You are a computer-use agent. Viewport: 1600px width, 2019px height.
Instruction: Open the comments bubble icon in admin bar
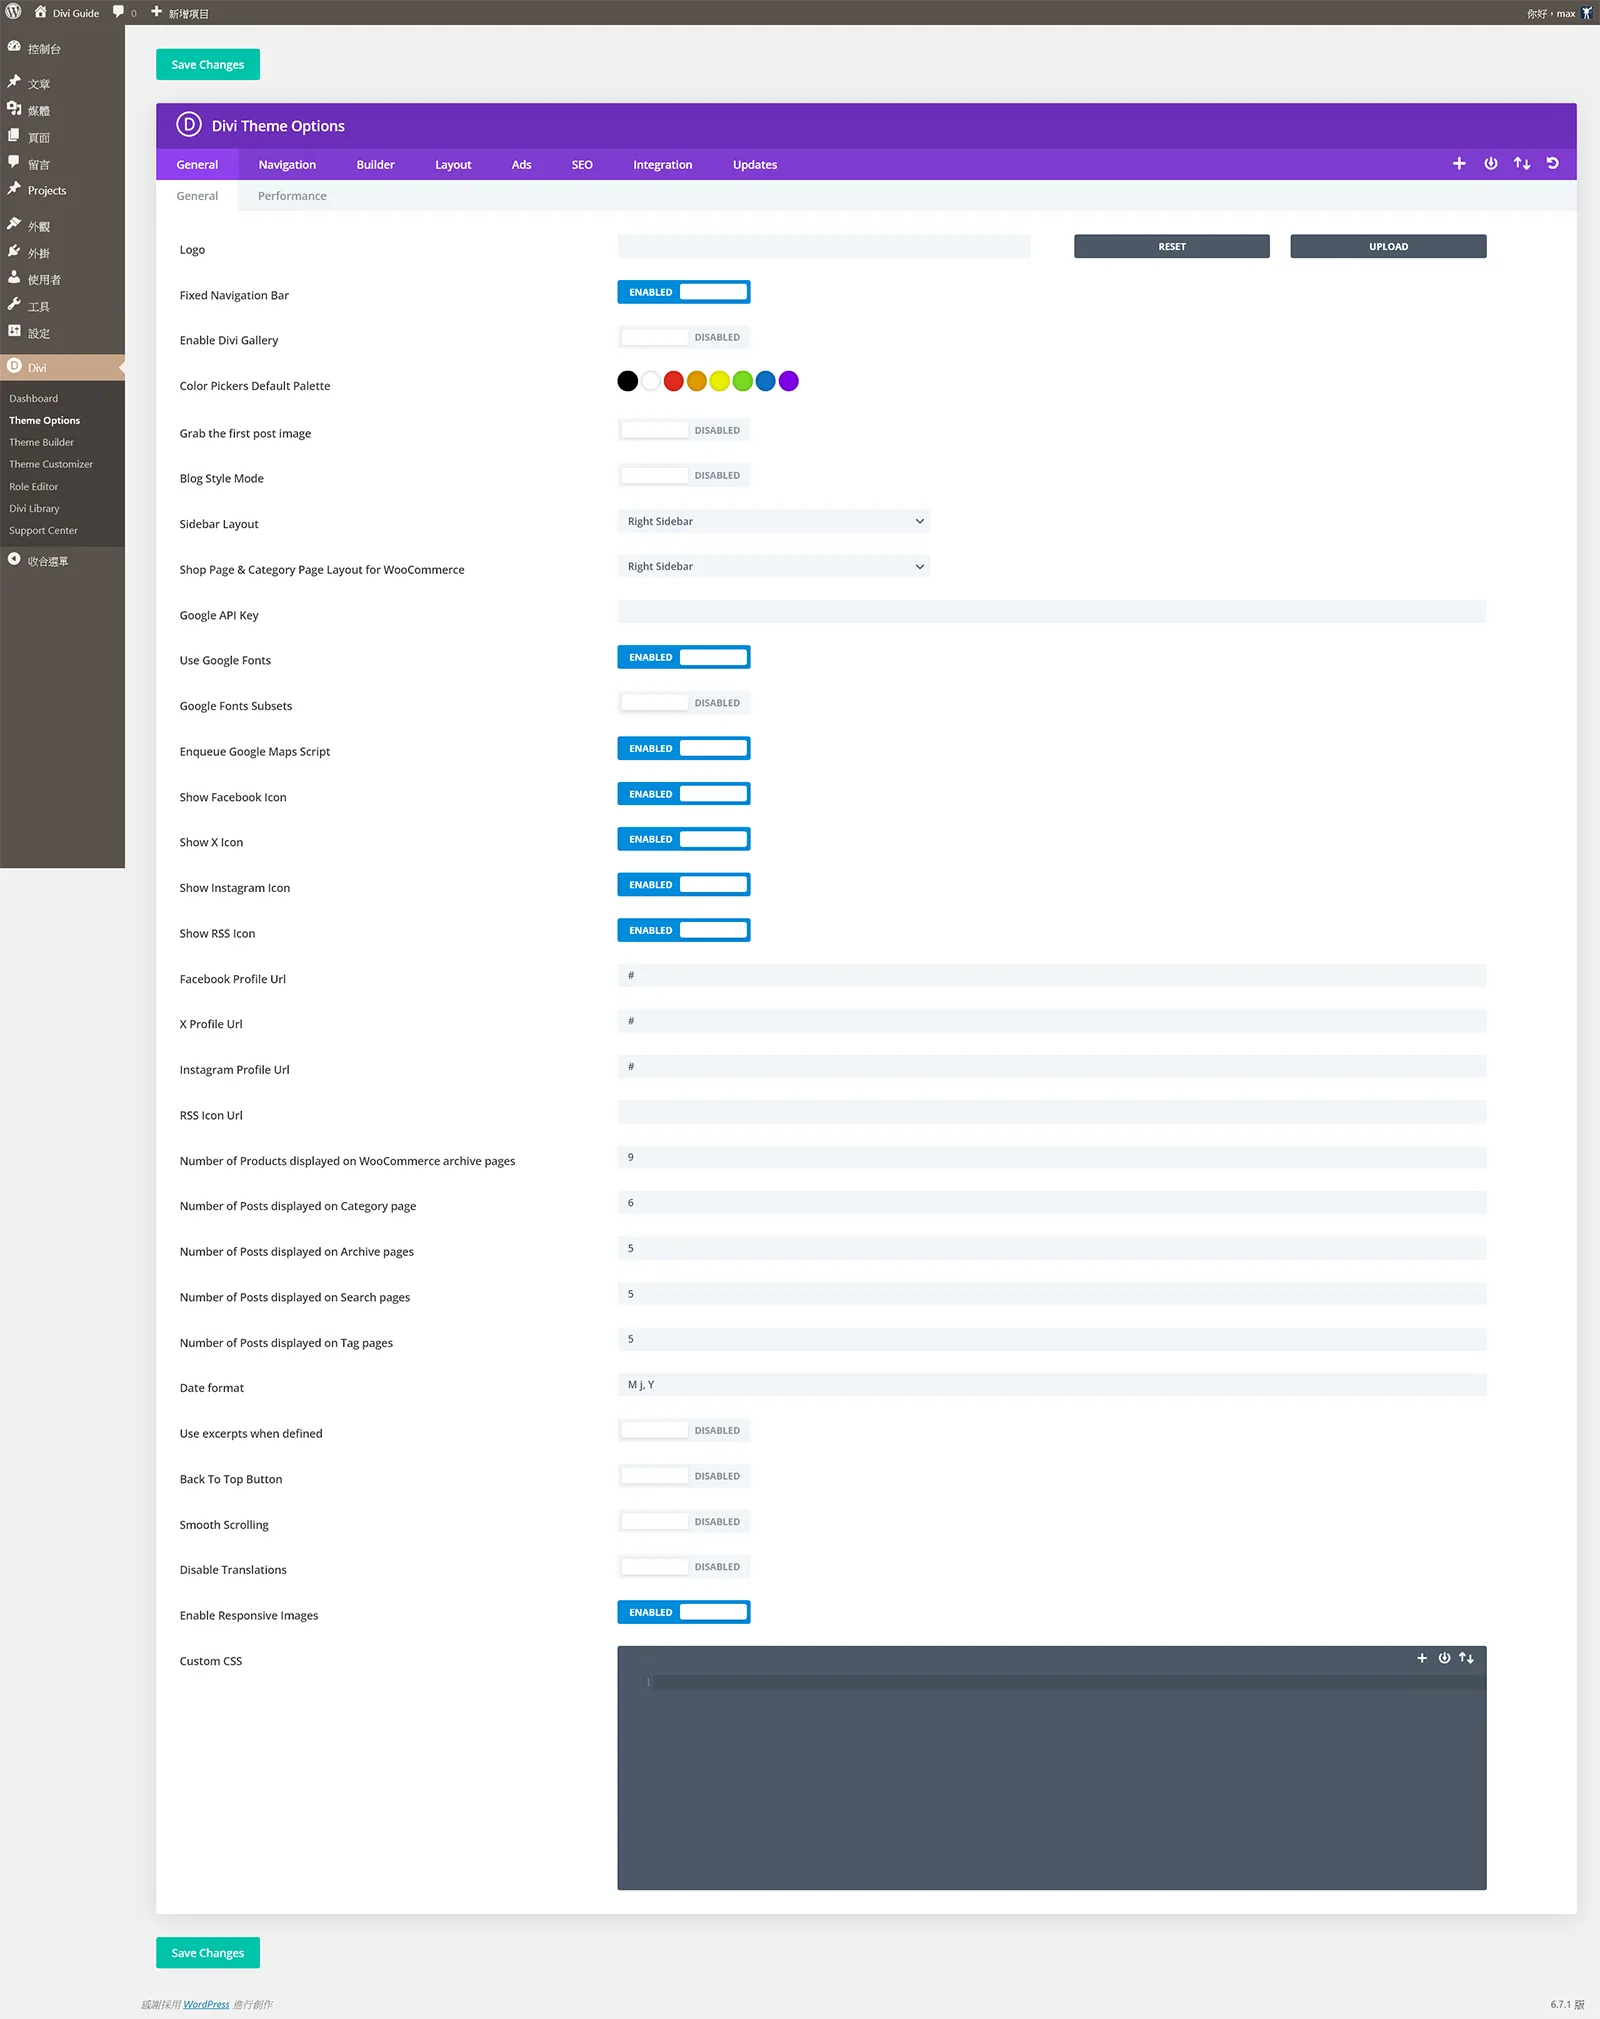click(x=118, y=12)
